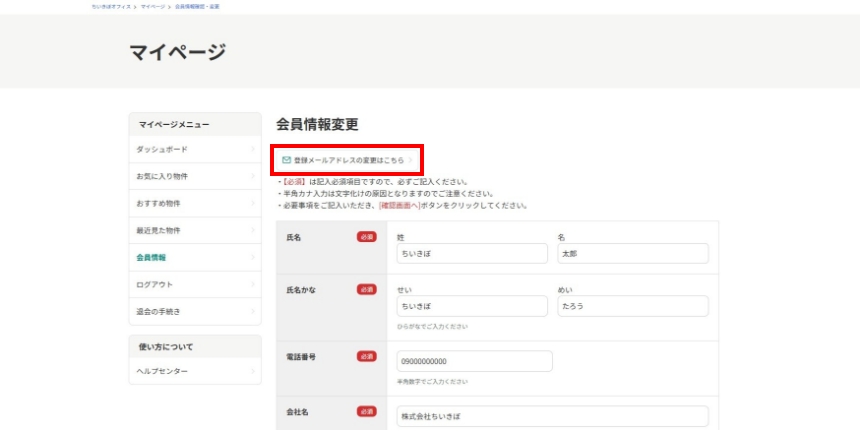The image size is (860, 431).
Task: Click the マイページ breadcrumb link
Action: tap(153, 6)
